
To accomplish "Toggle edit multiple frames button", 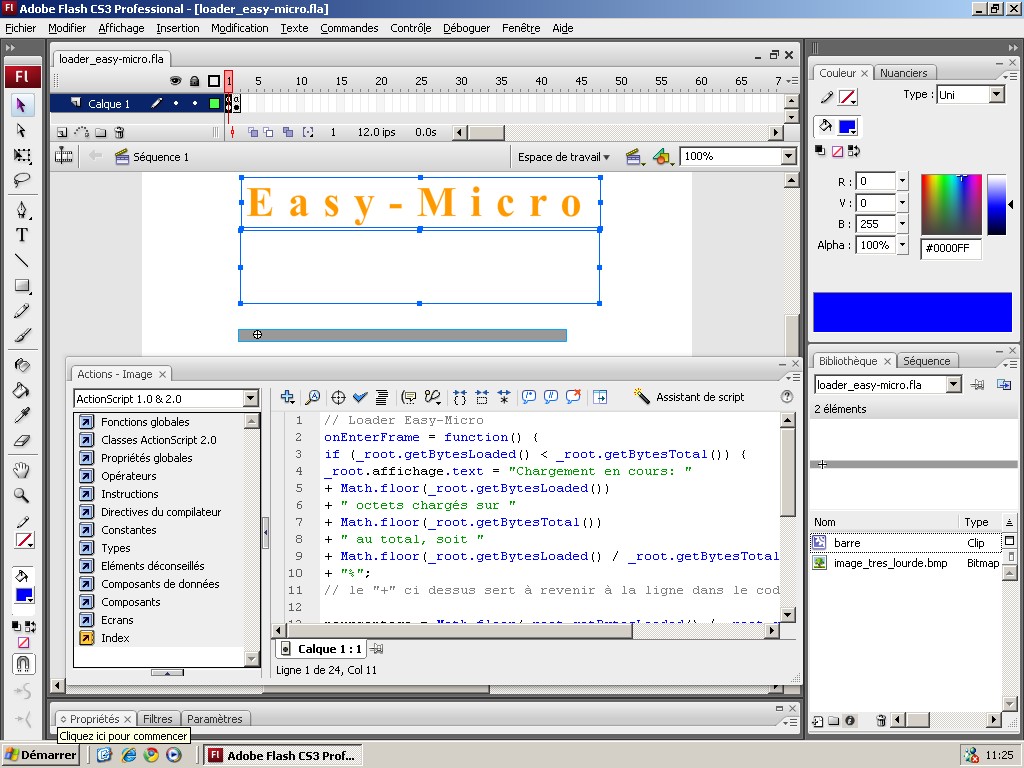I will point(288,133).
